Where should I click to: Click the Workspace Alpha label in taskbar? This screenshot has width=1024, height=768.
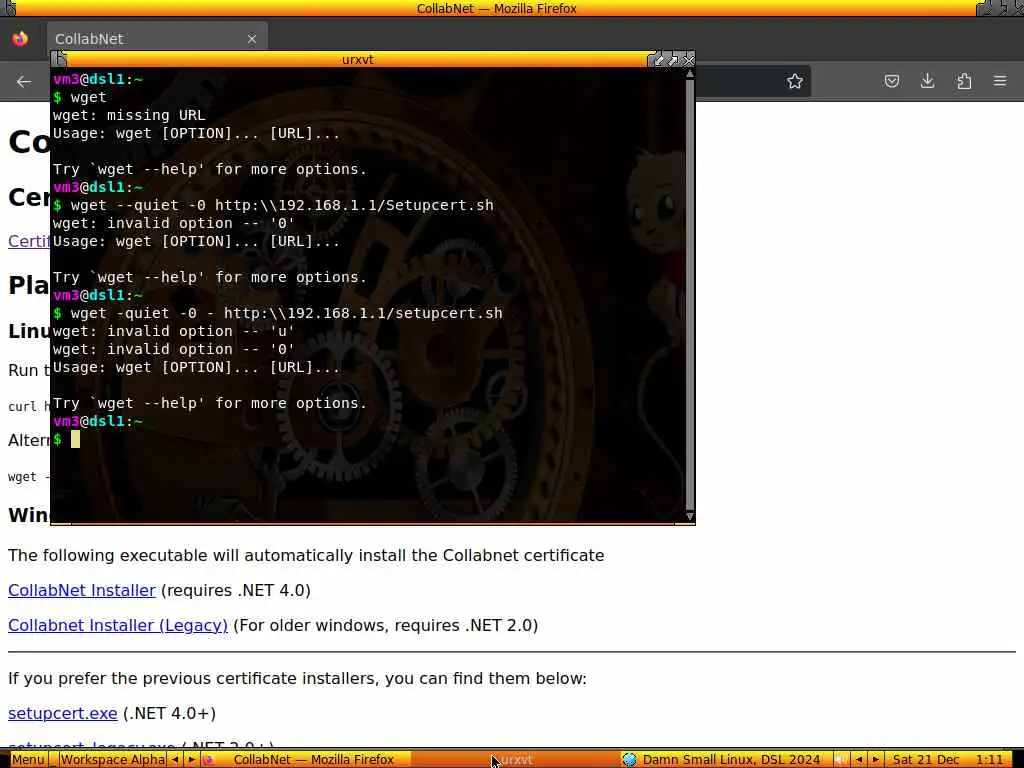coord(112,760)
